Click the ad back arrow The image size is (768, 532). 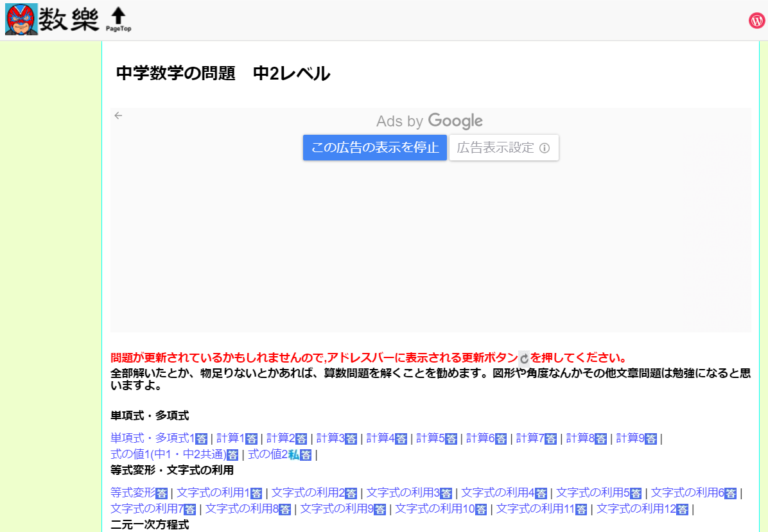pyautogui.click(x=118, y=116)
